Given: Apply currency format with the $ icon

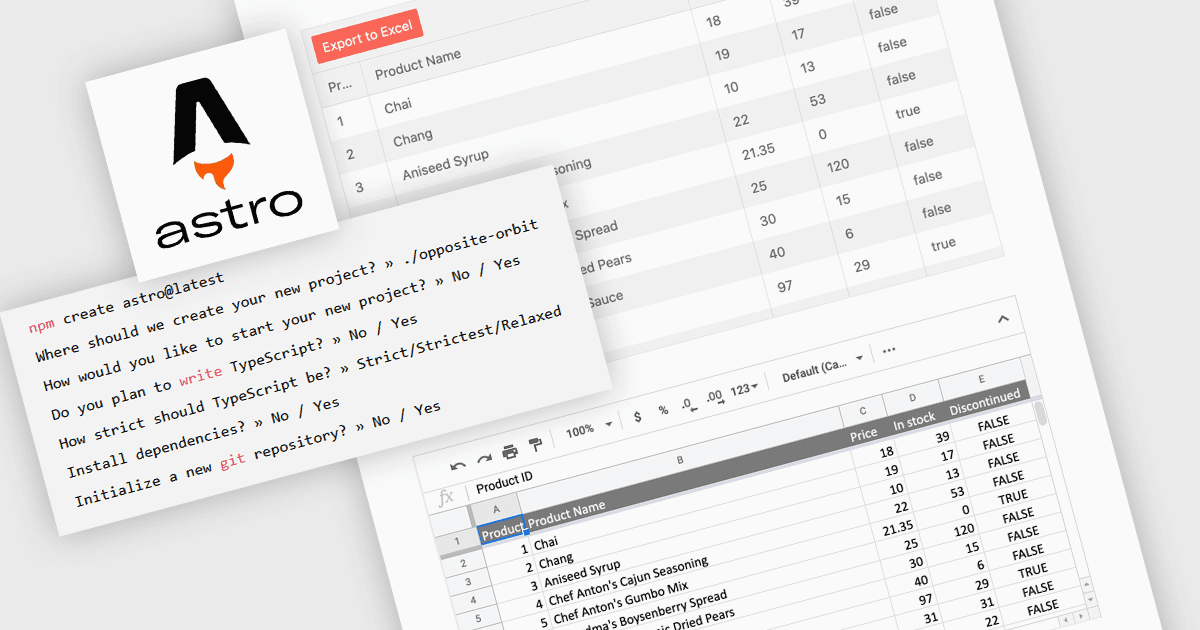Looking at the screenshot, I should tap(638, 415).
